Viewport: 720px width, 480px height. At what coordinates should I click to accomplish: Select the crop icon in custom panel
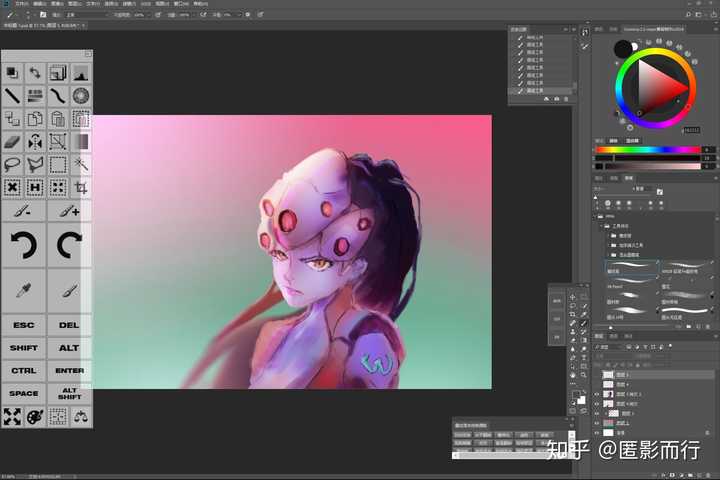click(81, 187)
